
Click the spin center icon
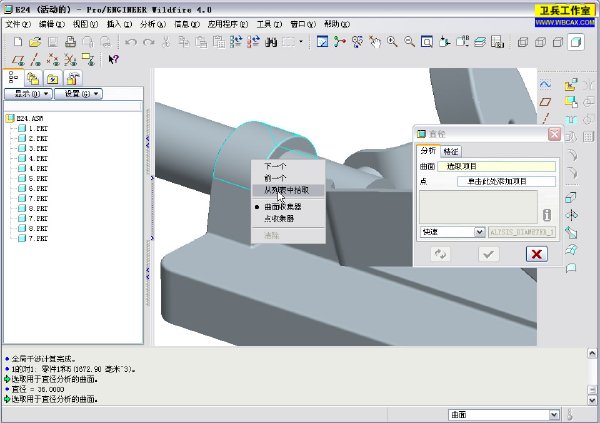pyautogui.click(x=339, y=41)
